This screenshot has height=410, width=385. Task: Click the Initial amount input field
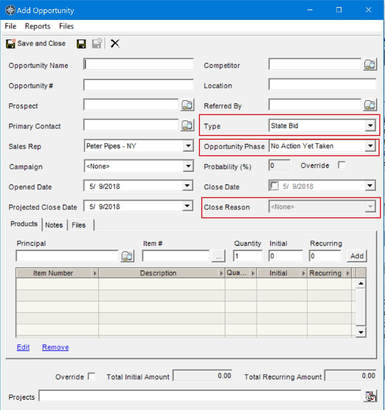coord(286,256)
